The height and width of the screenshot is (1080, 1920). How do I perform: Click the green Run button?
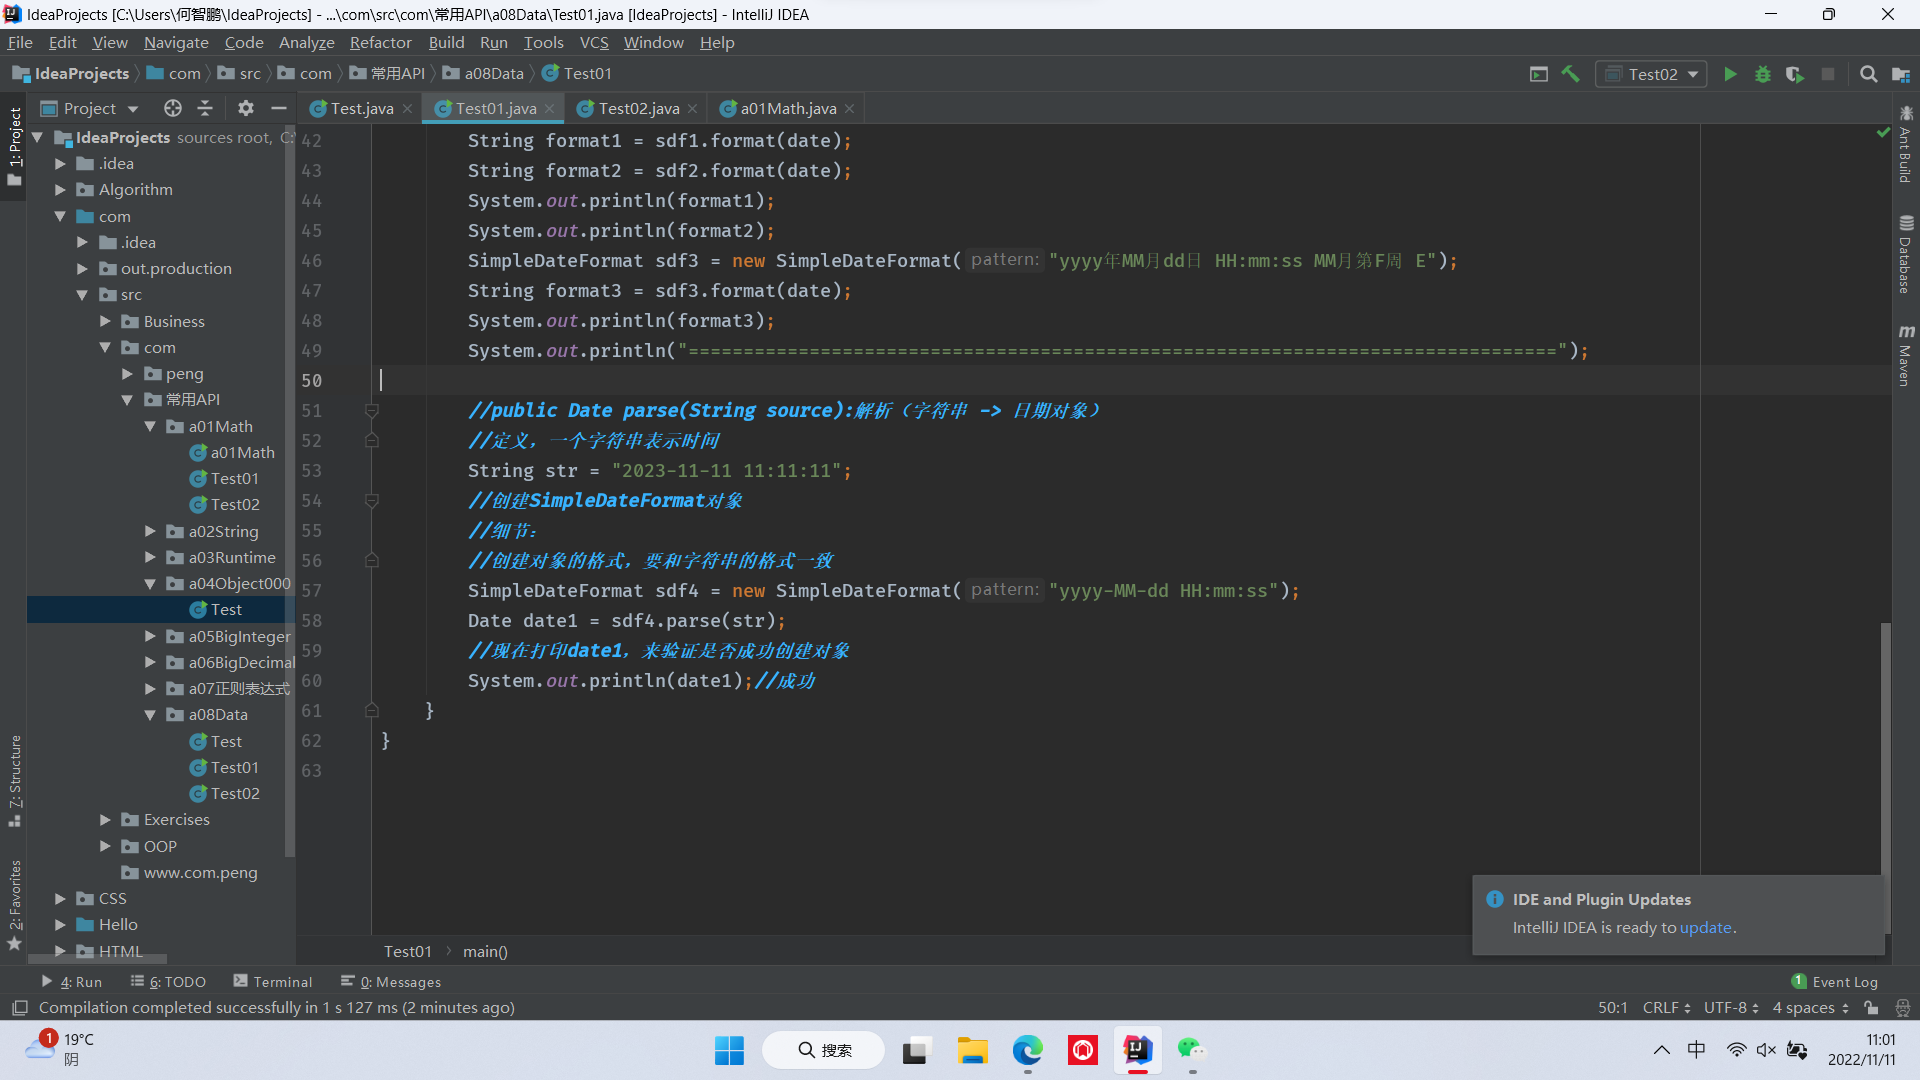pyautogui.click(x=1730, y=74)
